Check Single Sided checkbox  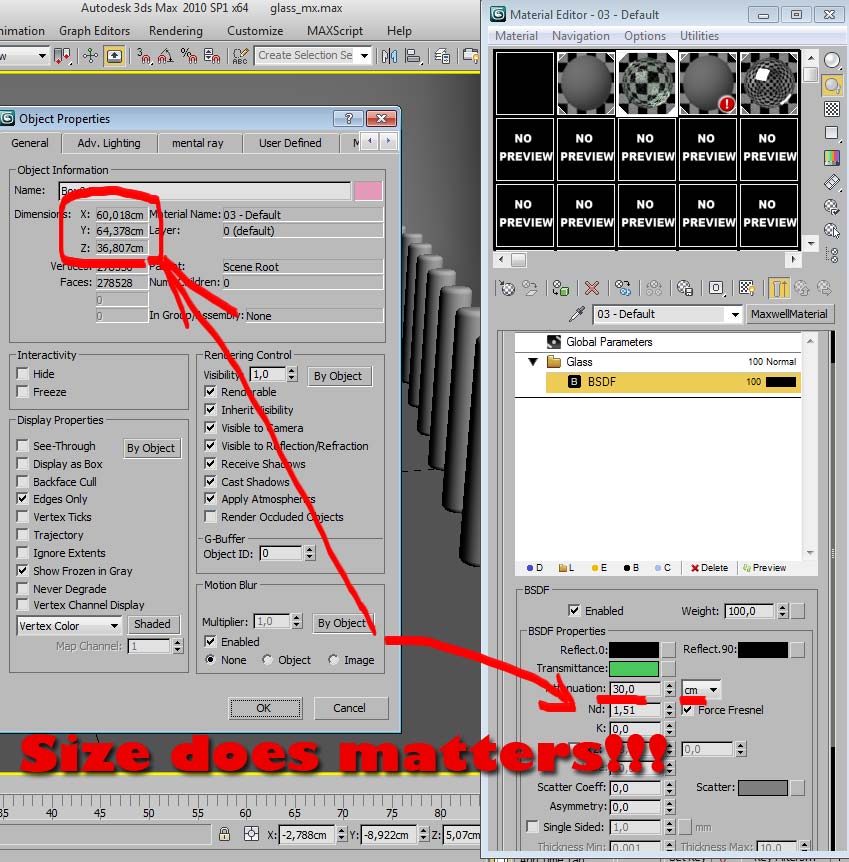tap(532, 826)
